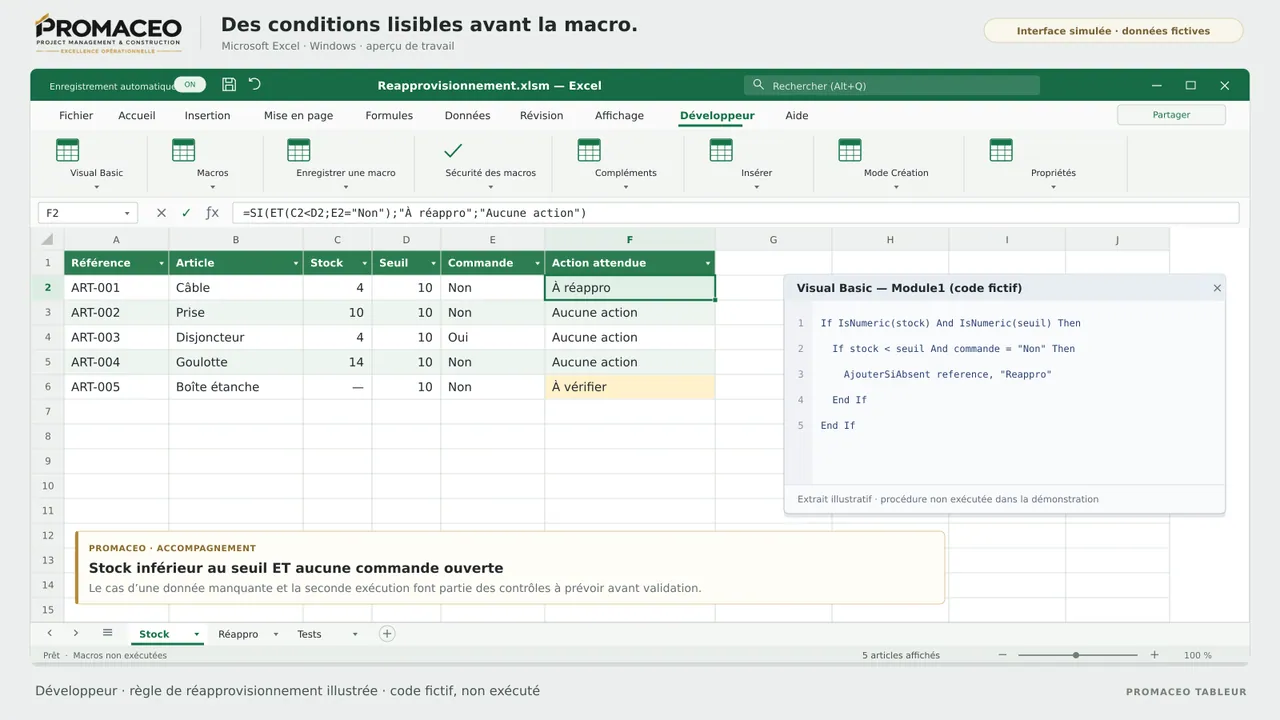Go to the next sheet with right arrow
Screen dimensions: 1280x720
(76, 633)
